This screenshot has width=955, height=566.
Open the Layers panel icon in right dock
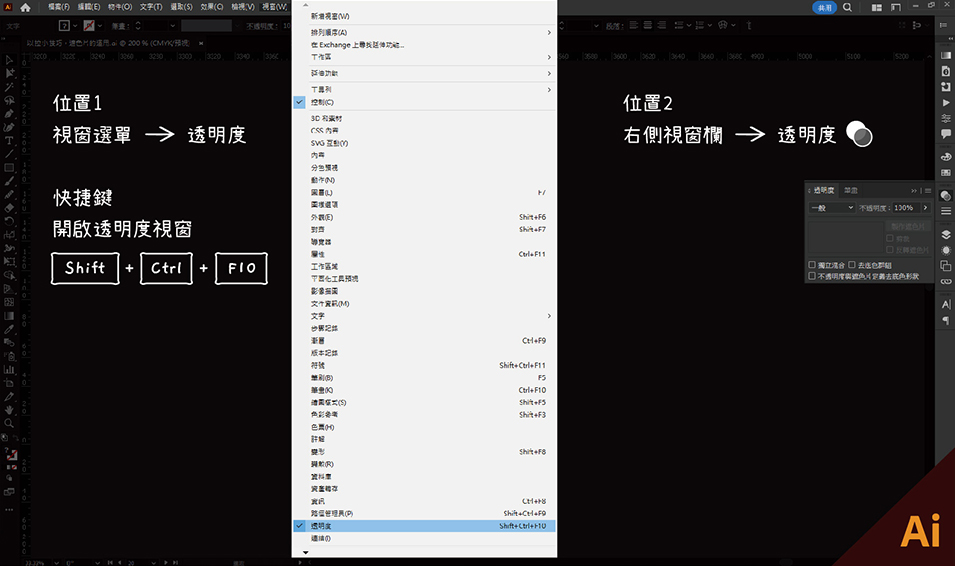point(945,234)
